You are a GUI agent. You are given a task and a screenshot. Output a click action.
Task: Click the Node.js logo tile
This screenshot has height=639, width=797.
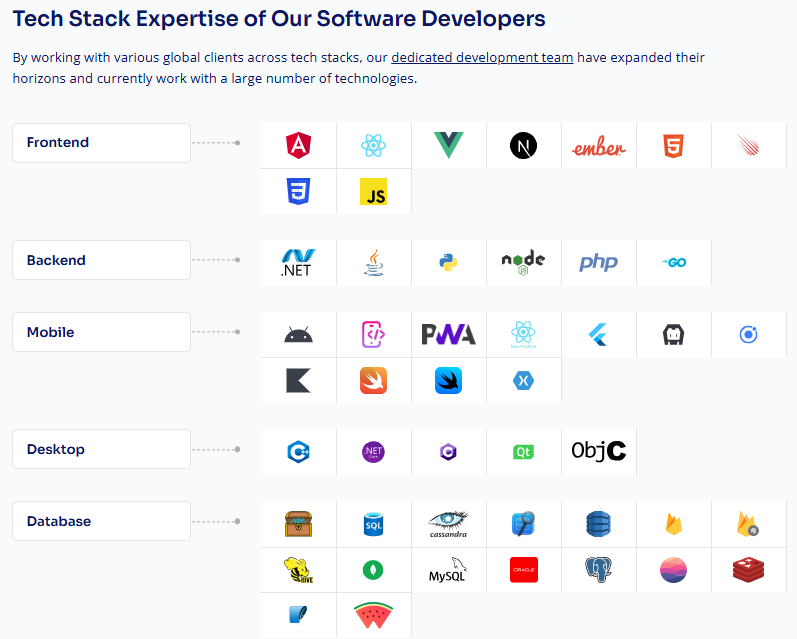pyautogui.click(x=523, y=262)
